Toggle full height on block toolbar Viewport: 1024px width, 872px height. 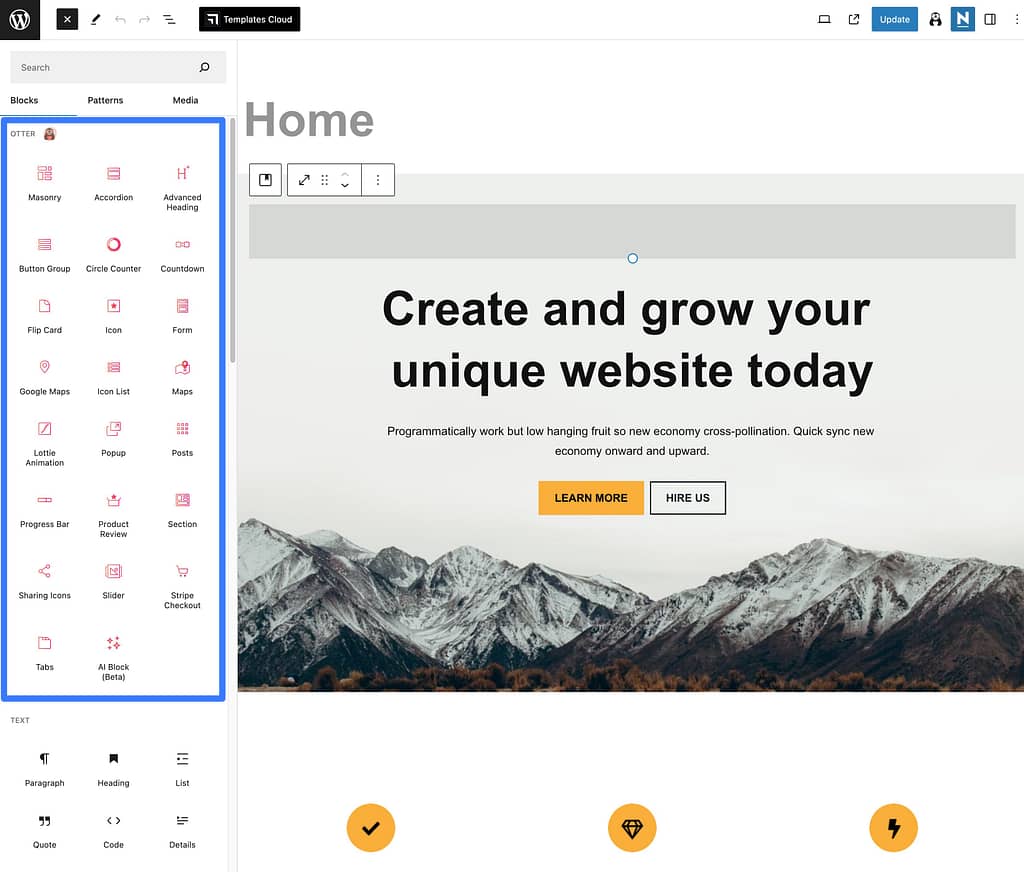pos(304,180)
